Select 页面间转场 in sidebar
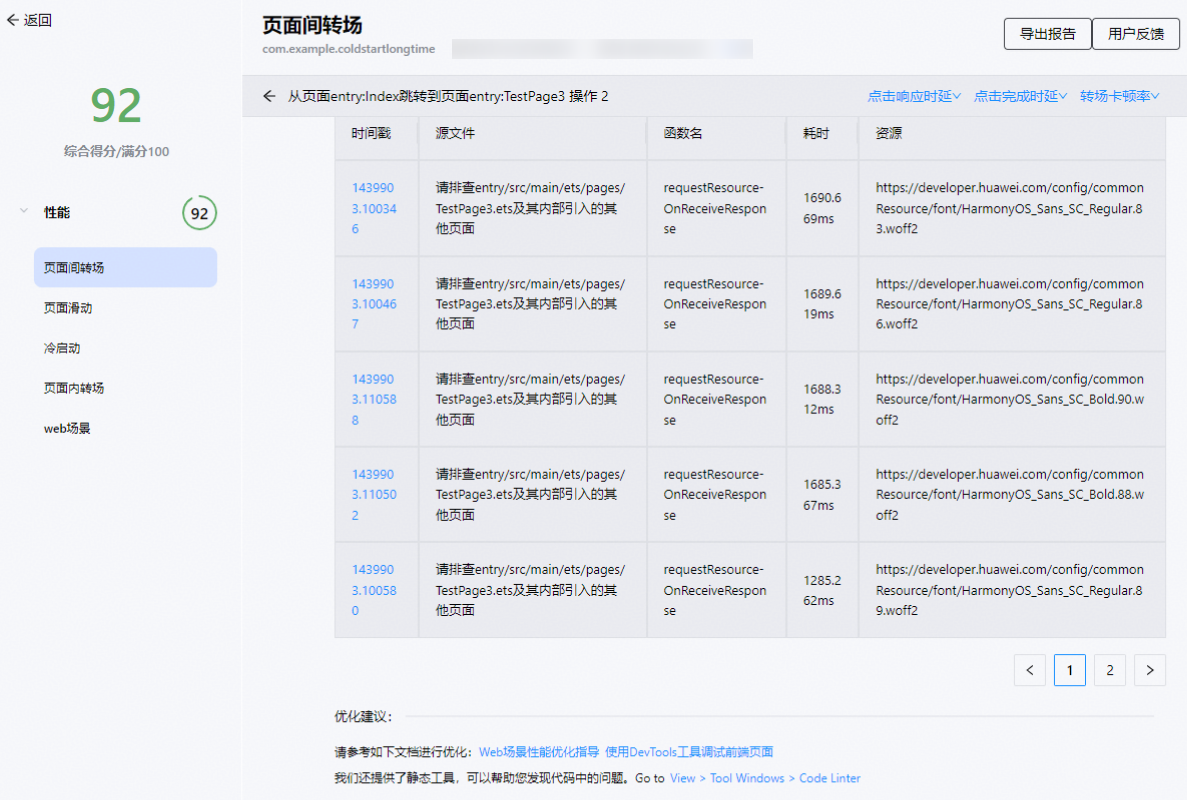 (125, 268)
